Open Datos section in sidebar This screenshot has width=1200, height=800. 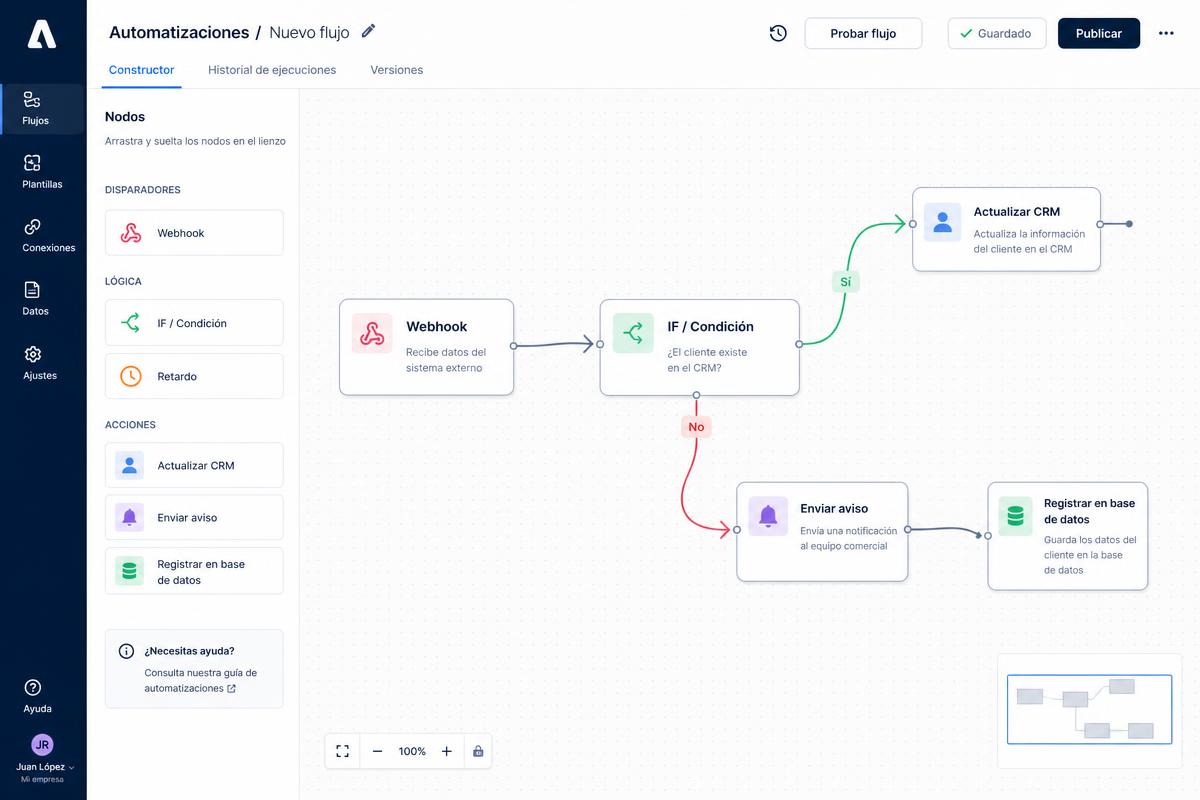click(x=35, y=299)
